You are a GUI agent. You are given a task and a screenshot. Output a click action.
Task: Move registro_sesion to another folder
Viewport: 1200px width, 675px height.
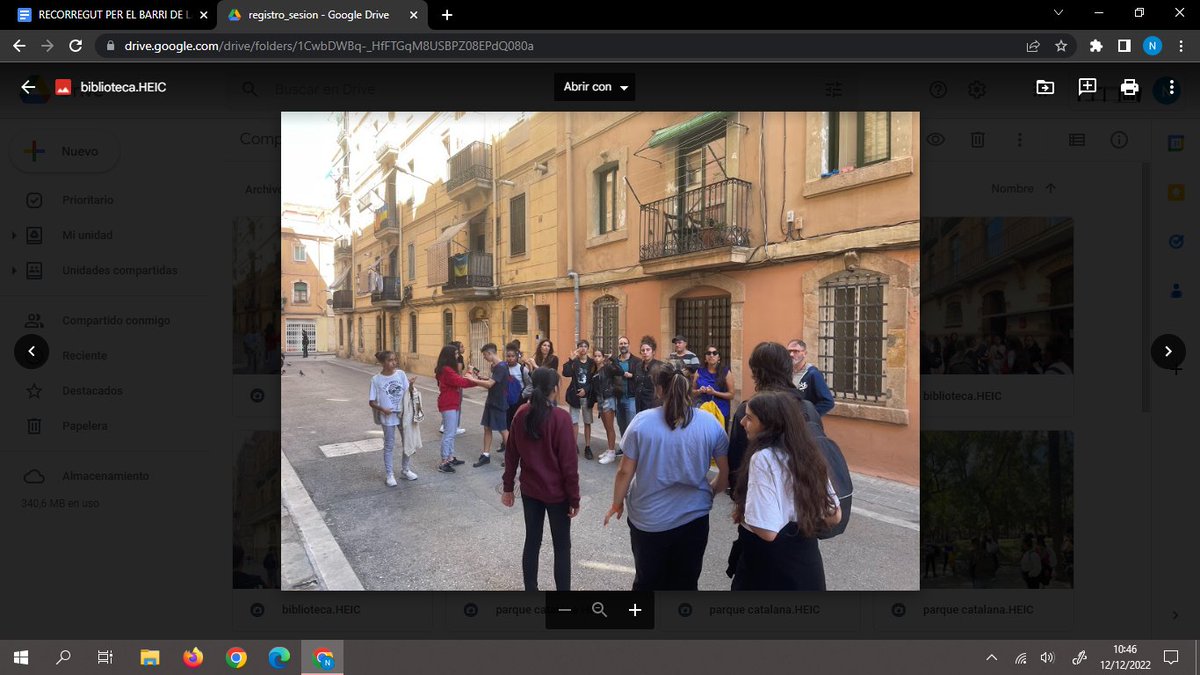coord(1045,88)
